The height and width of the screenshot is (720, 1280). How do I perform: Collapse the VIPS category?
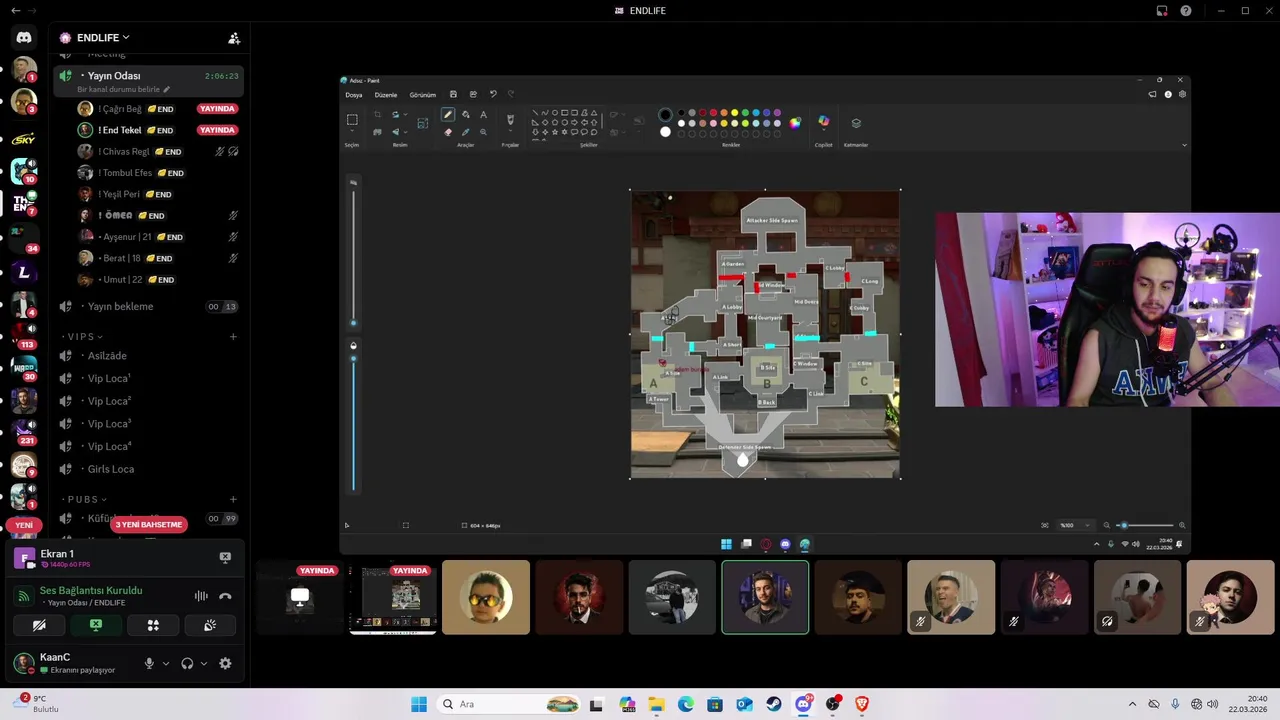click(x=87, y=337)
